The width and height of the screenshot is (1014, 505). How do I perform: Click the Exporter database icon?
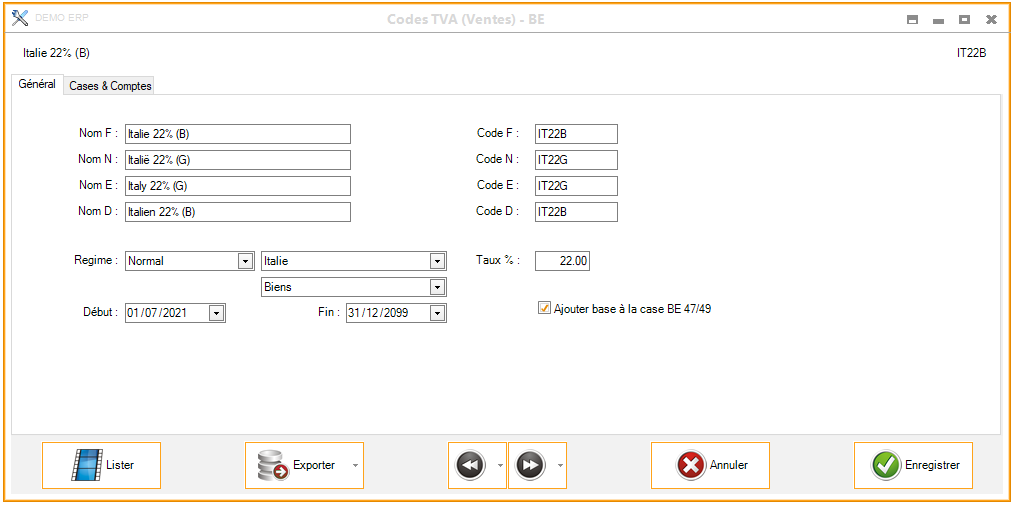point(272,465)
